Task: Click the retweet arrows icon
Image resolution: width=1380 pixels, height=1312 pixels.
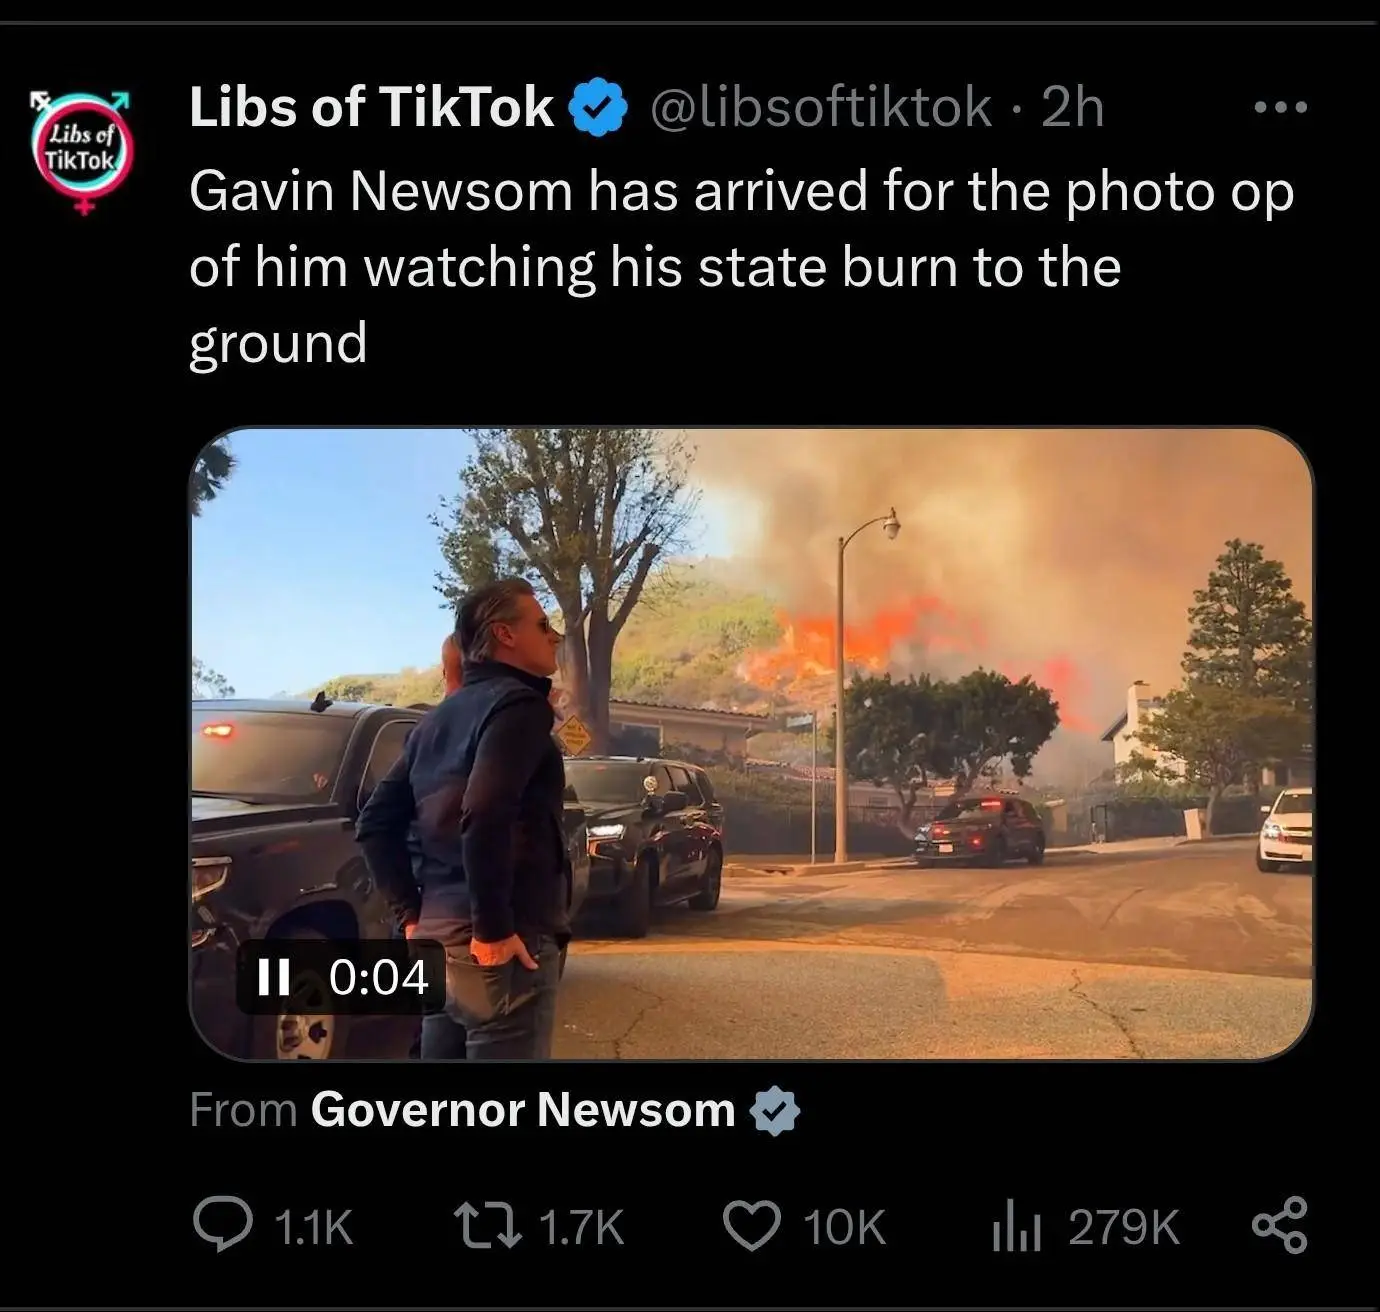Action: point(487,1225)
